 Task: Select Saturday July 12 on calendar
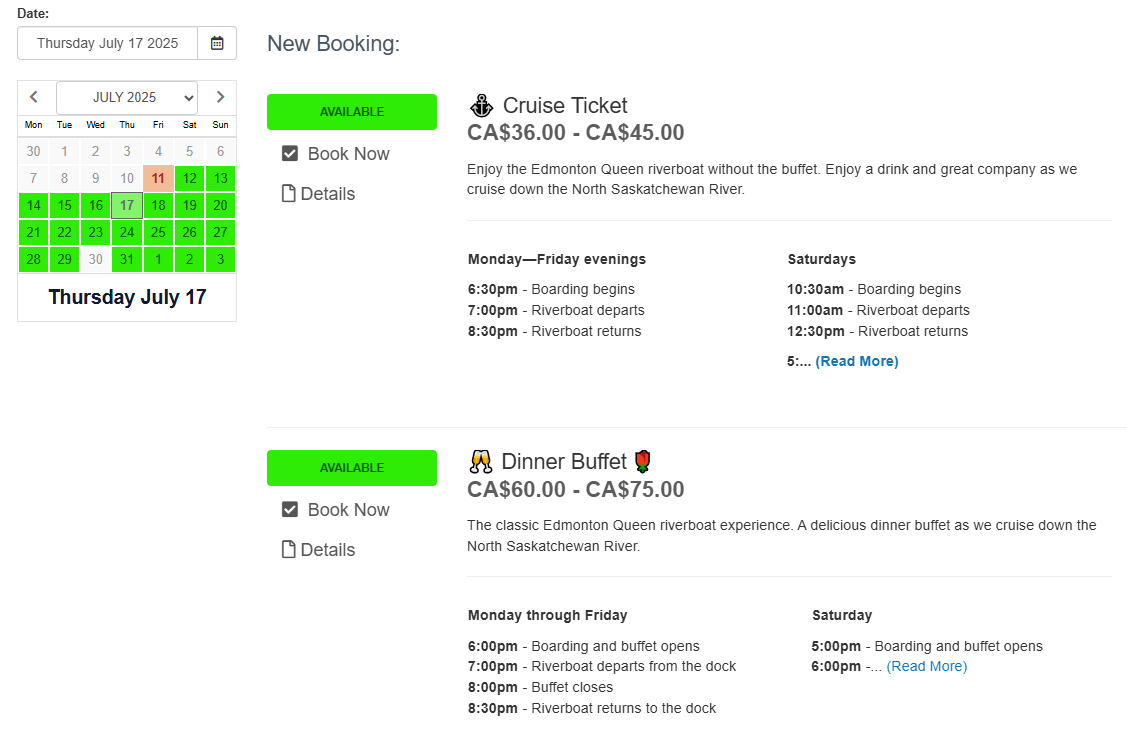[x=189, y=179]
